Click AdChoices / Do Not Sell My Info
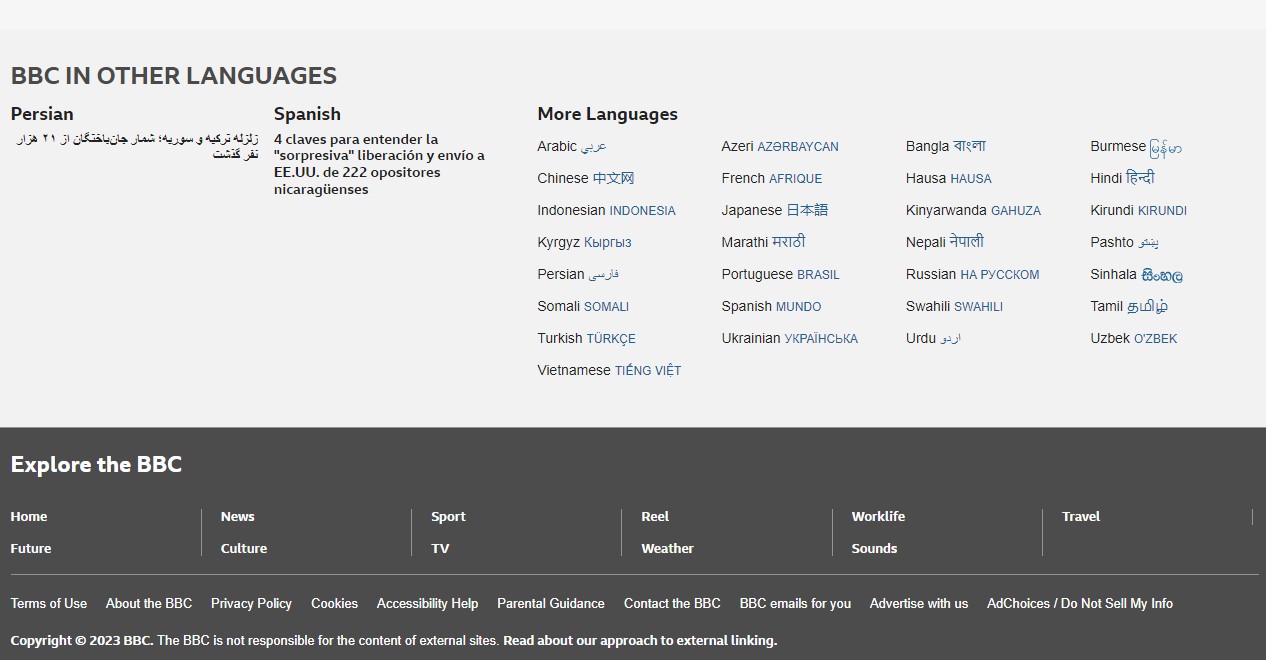The image size is (1266, 660). pos(1079,603)
